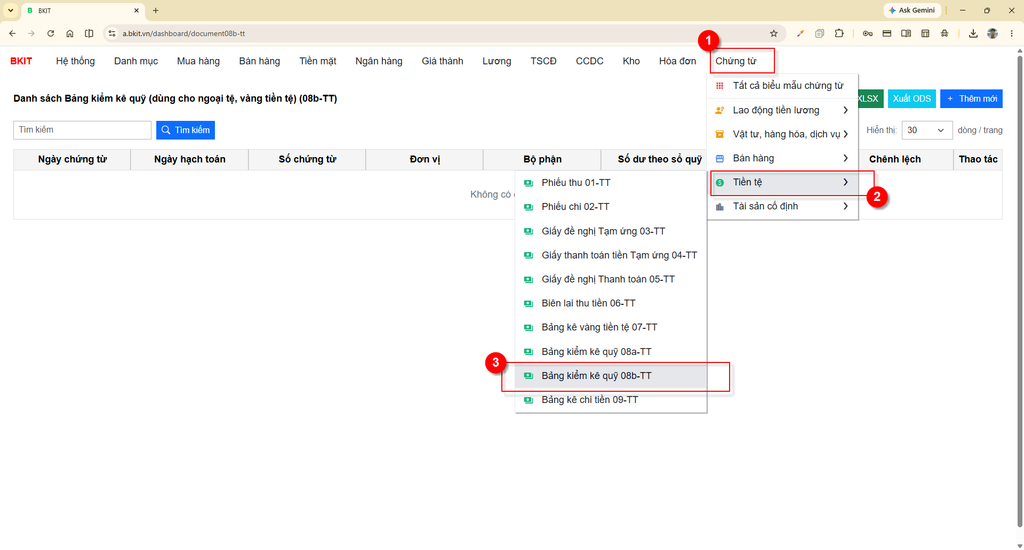
Task: Close the BKIT browser tab
Action: (136, 10)
